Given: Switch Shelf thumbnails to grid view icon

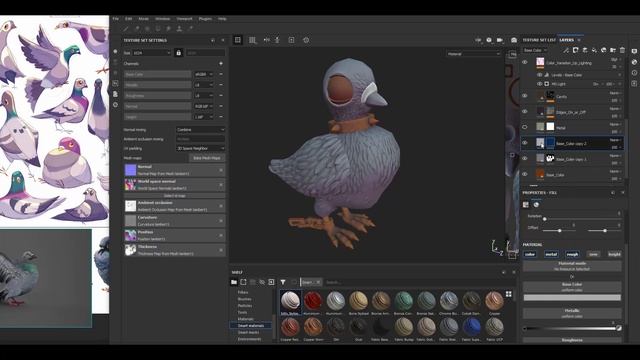Looking at the screenshot, I should (509, 294).
